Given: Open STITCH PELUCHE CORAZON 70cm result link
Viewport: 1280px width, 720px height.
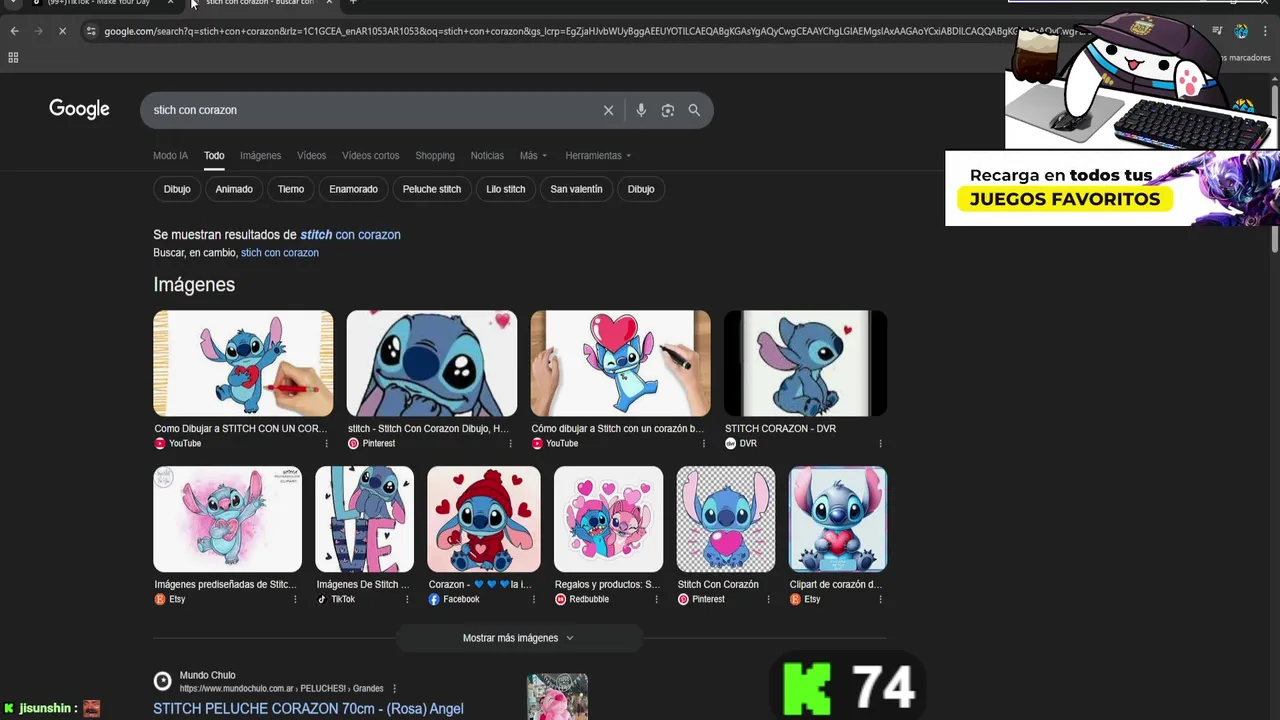Looking at the screenshot, I should (308, 709).
